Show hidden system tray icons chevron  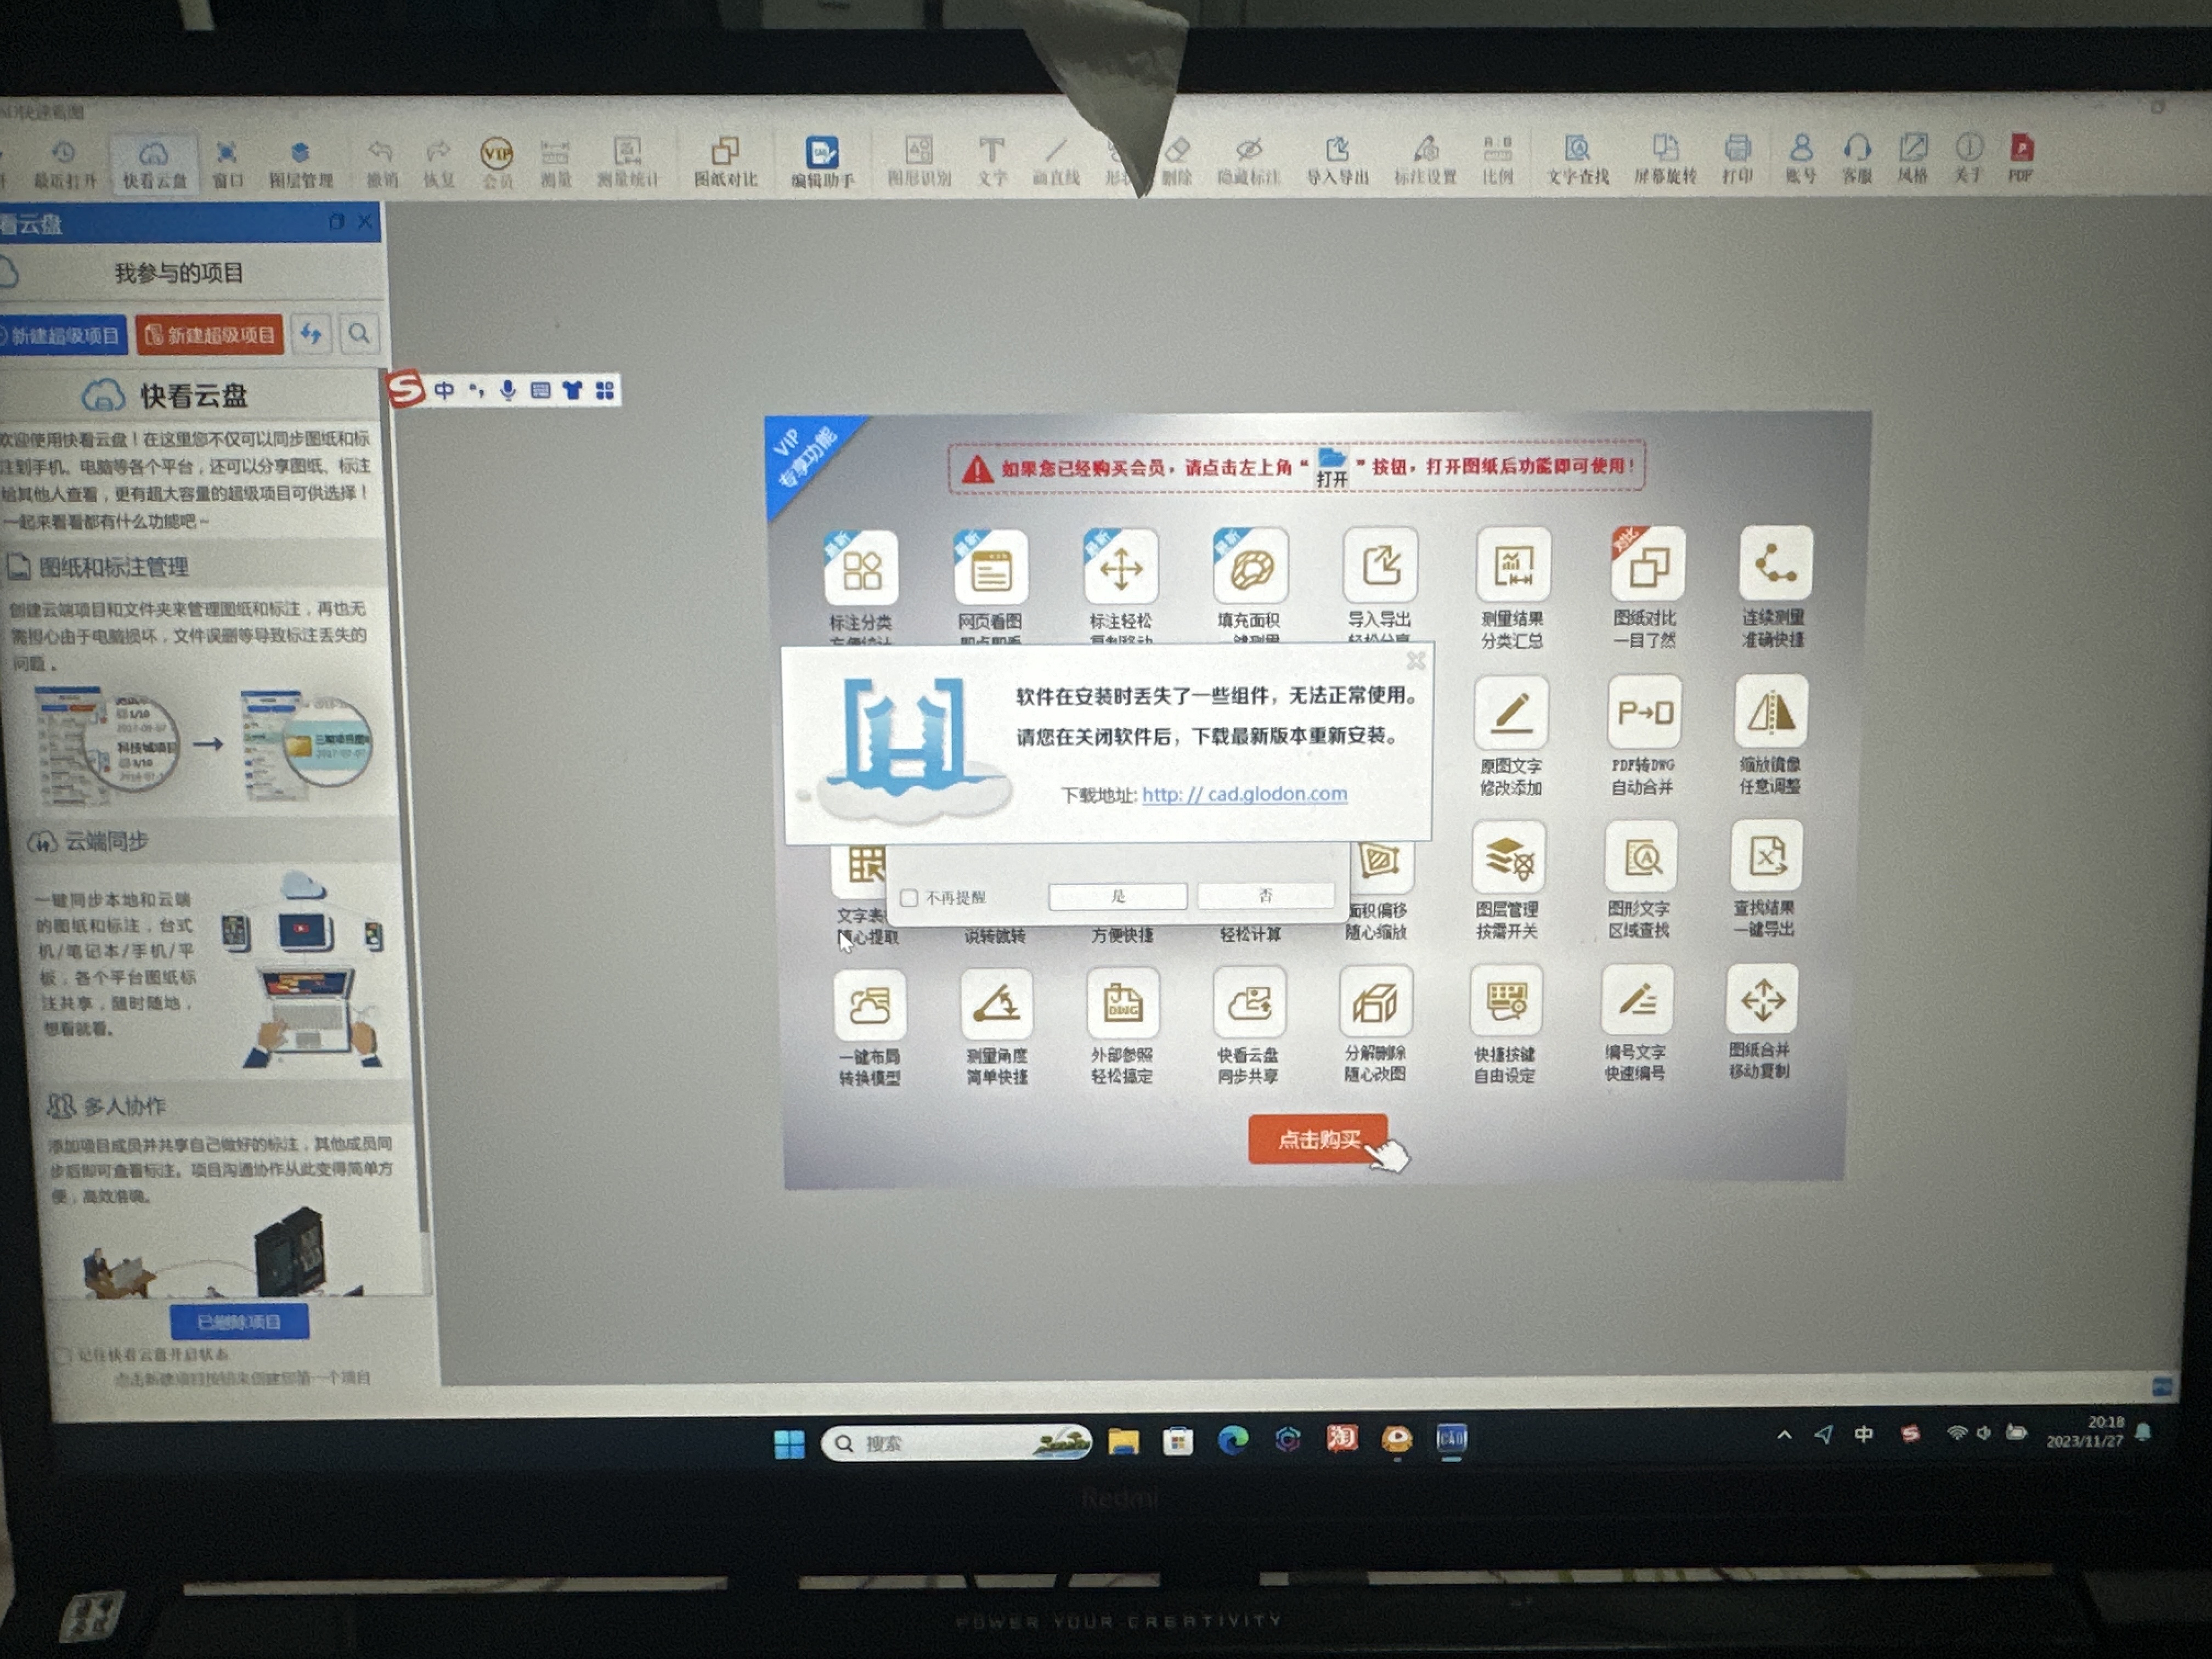click(1784, 1435)
